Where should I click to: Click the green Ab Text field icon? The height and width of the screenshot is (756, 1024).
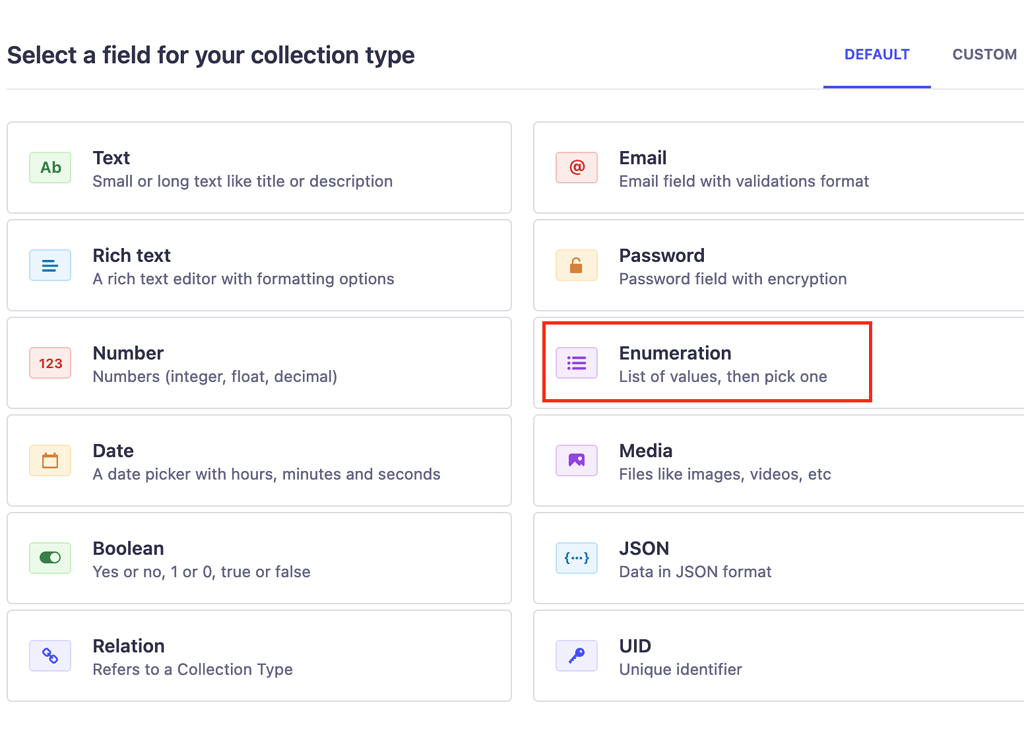(50, 168)
